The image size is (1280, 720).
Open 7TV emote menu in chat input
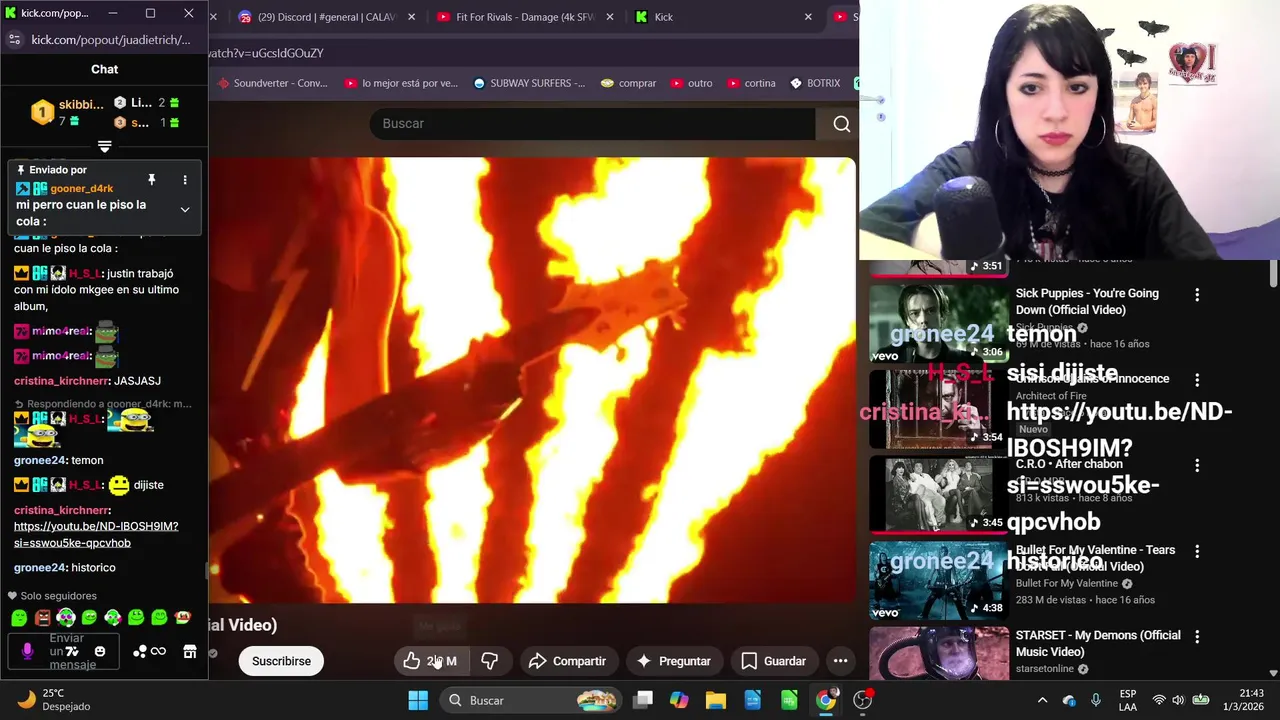[x=72, y=652]
